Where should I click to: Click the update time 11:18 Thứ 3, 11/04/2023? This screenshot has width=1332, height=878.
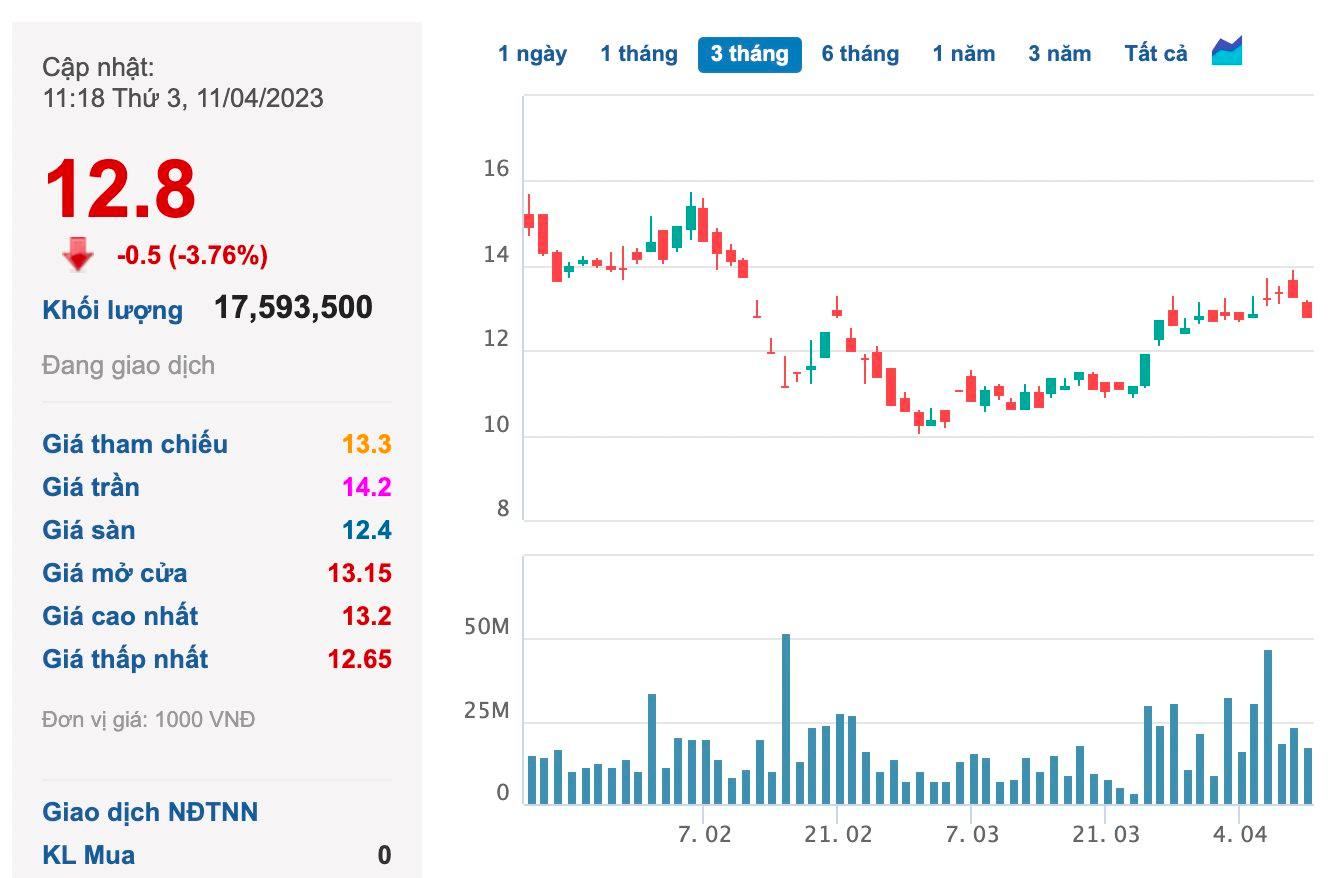click(x=183, y=98)
